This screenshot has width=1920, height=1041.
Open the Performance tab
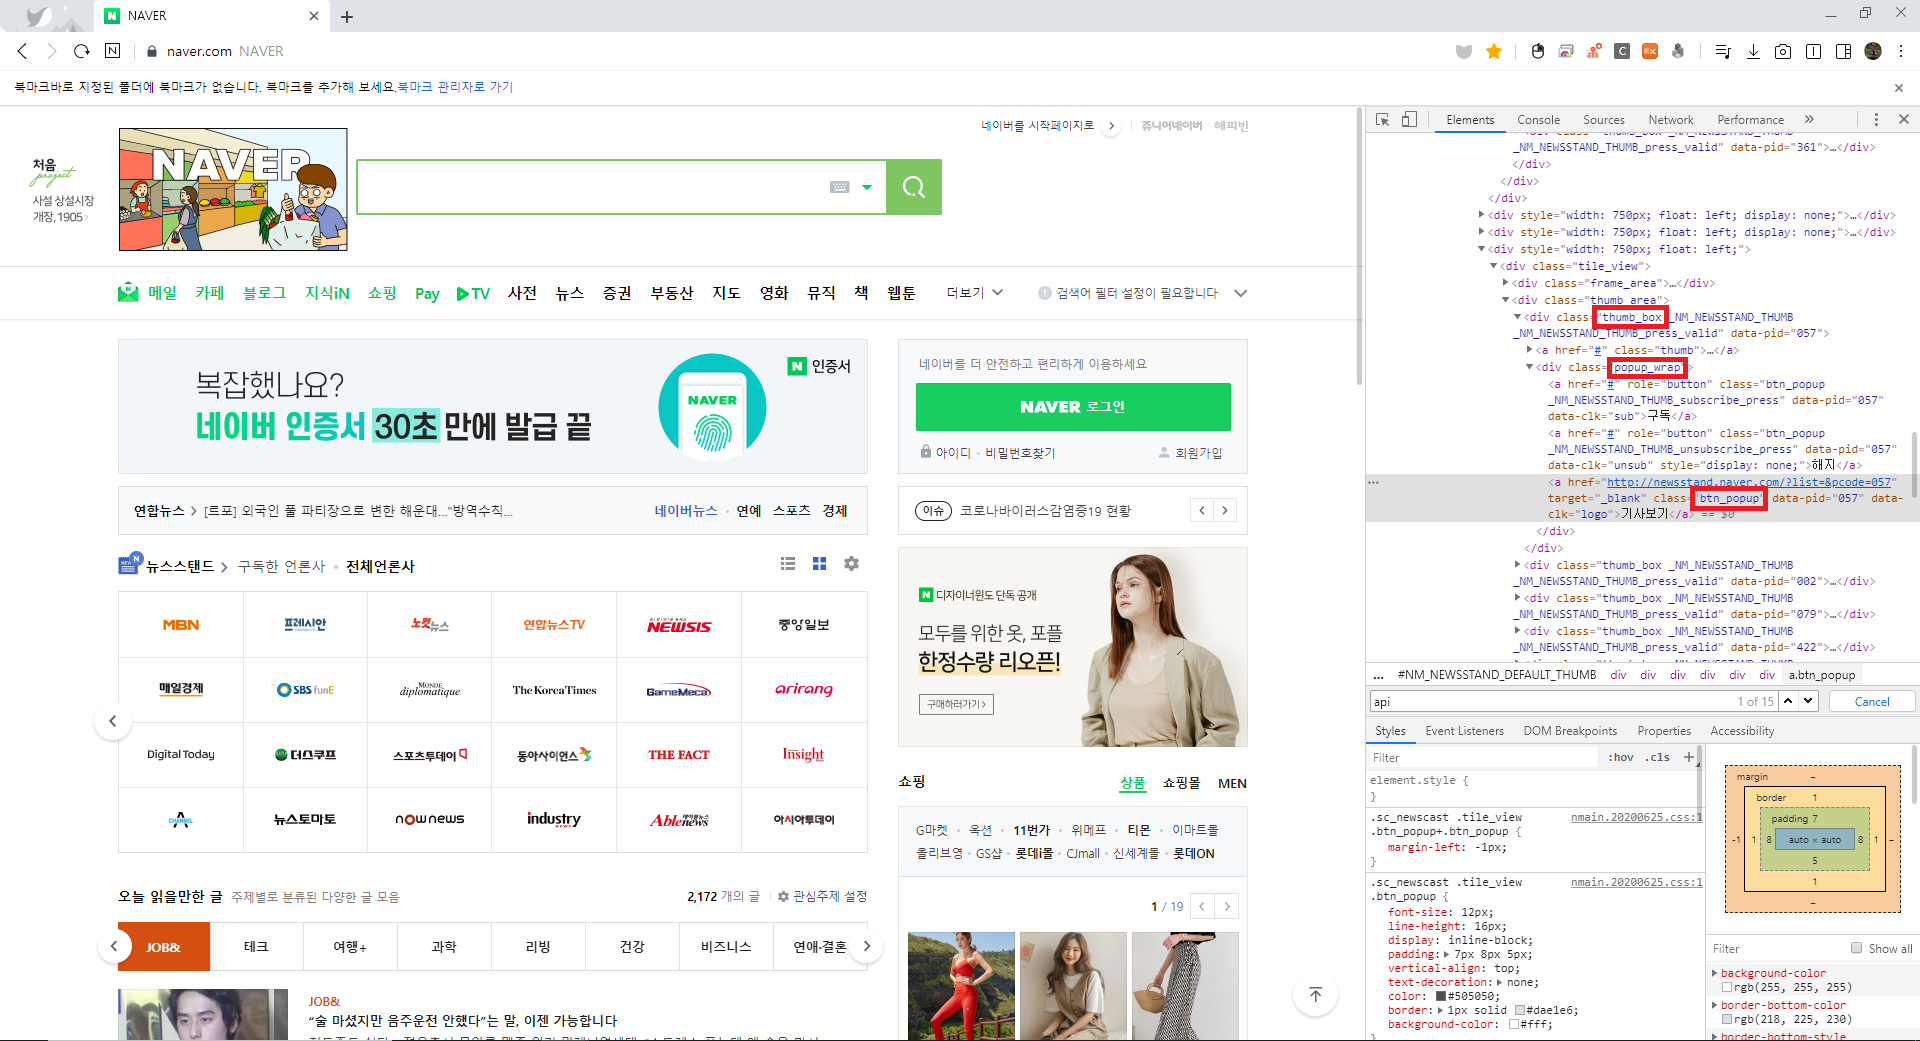point(1750,120)
